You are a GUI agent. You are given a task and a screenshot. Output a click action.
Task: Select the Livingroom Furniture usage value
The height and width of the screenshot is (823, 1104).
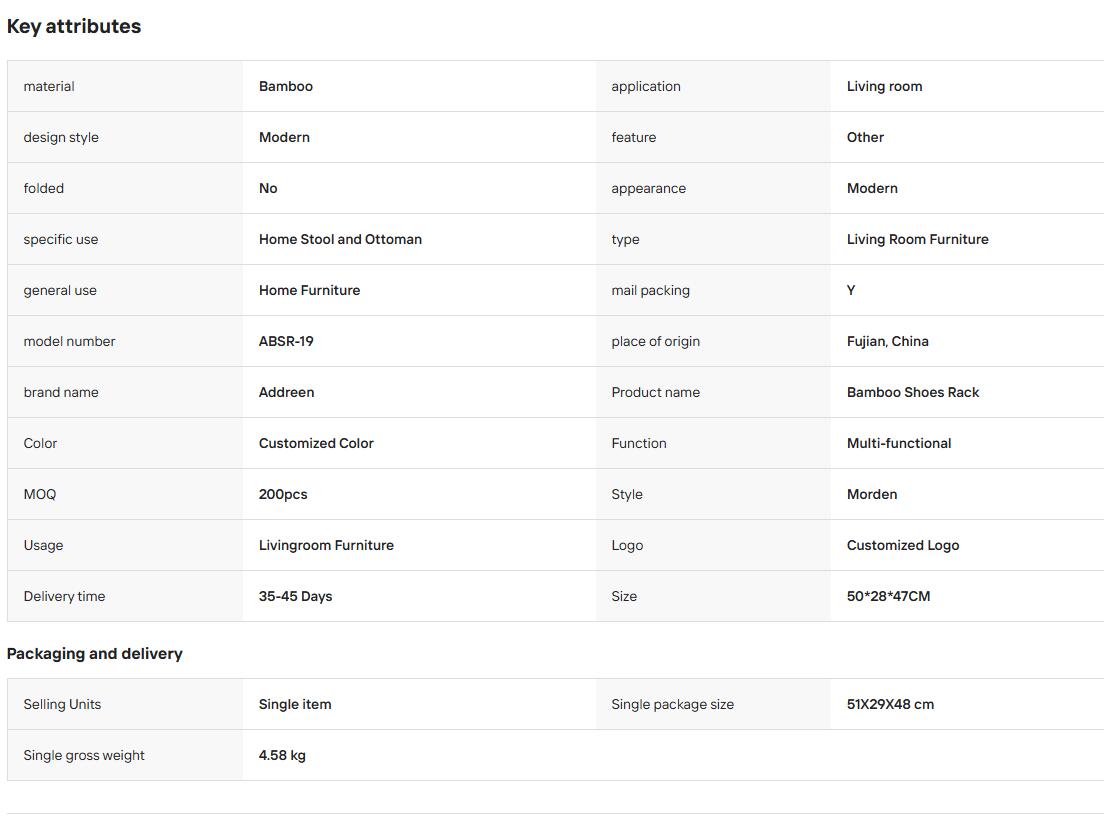(x=326, y=545)
